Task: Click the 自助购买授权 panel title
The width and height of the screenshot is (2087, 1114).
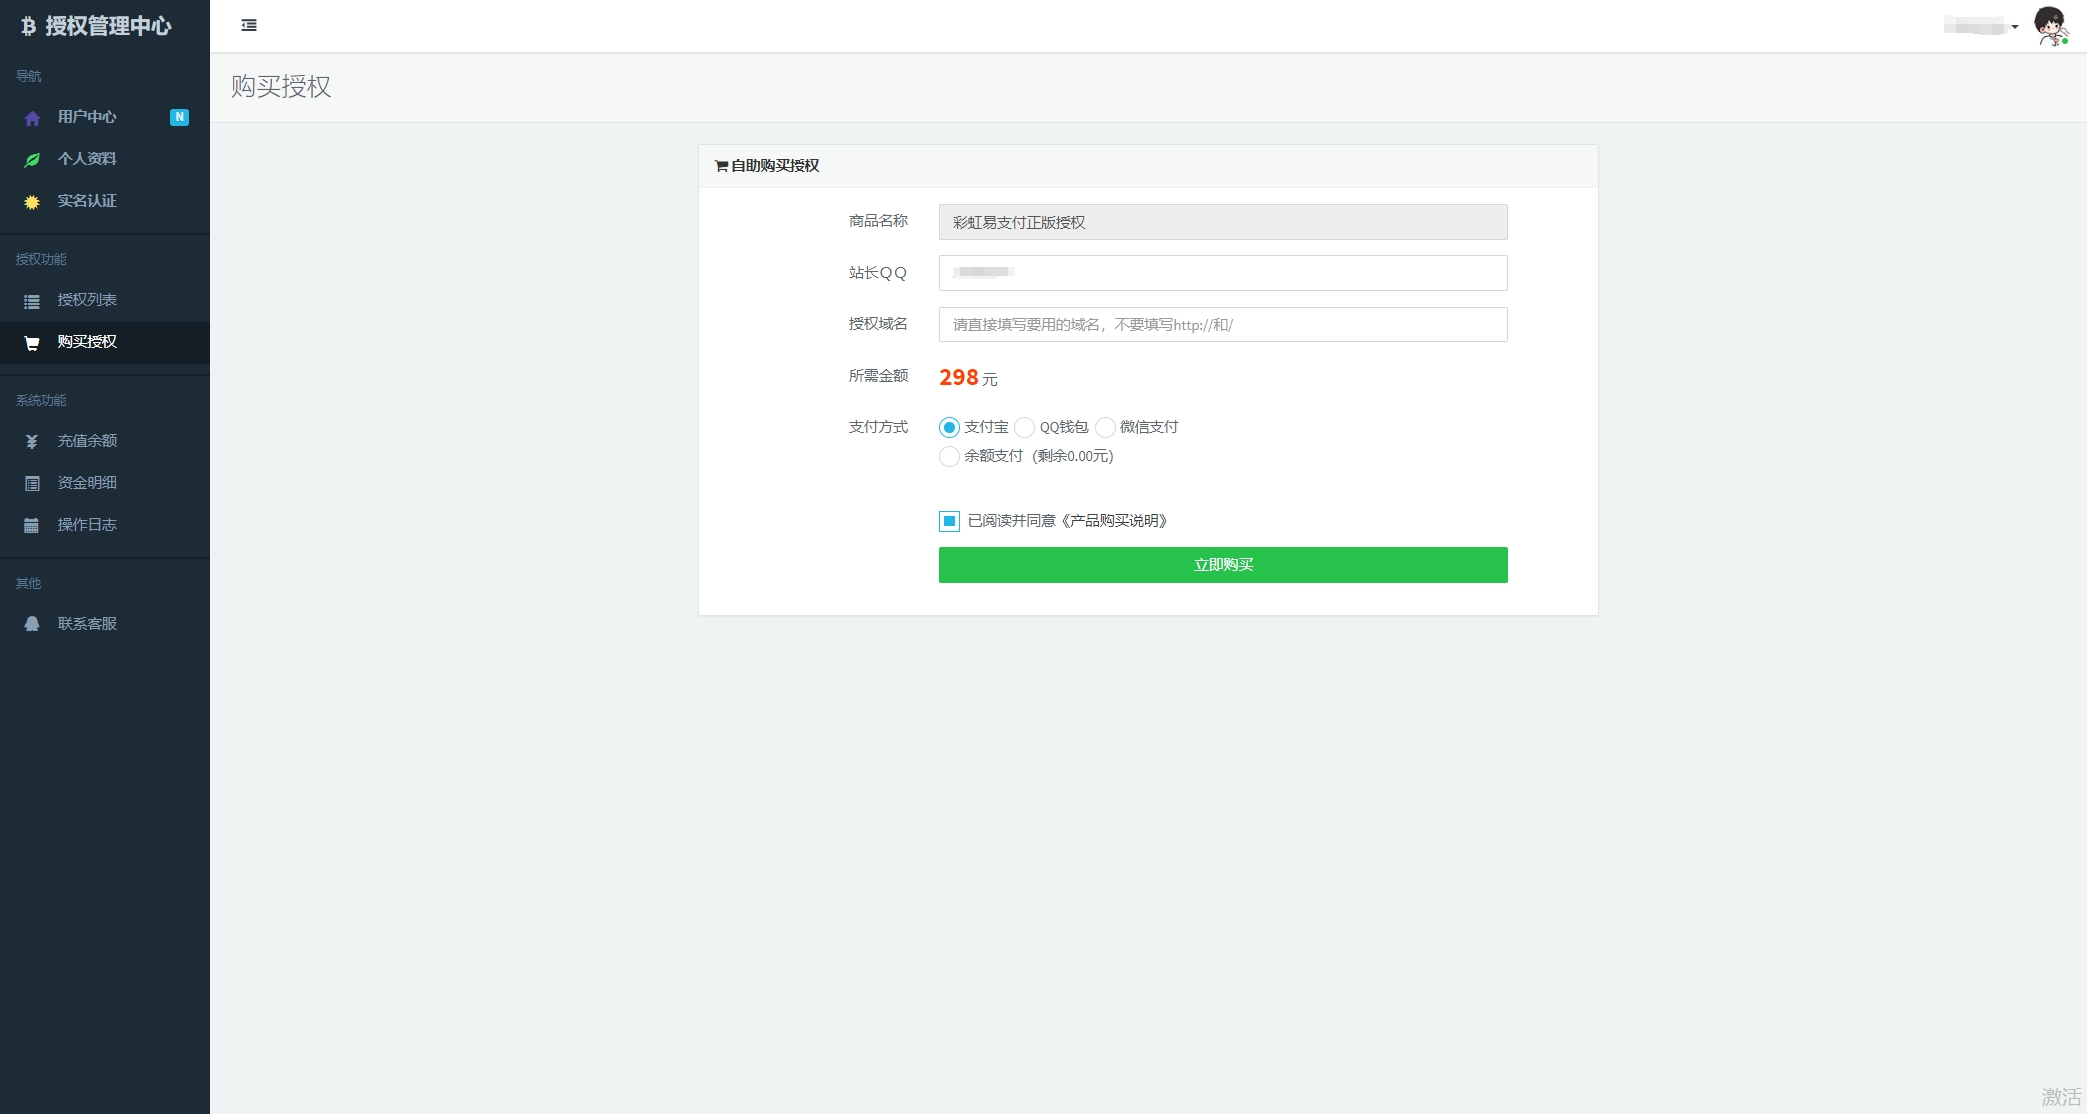Action: tap(775, 166)
